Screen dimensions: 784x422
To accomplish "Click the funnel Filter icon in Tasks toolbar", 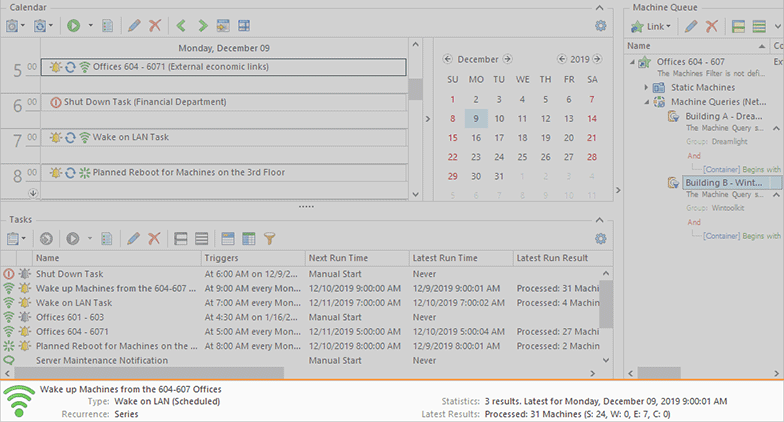I will coord(269,238).
